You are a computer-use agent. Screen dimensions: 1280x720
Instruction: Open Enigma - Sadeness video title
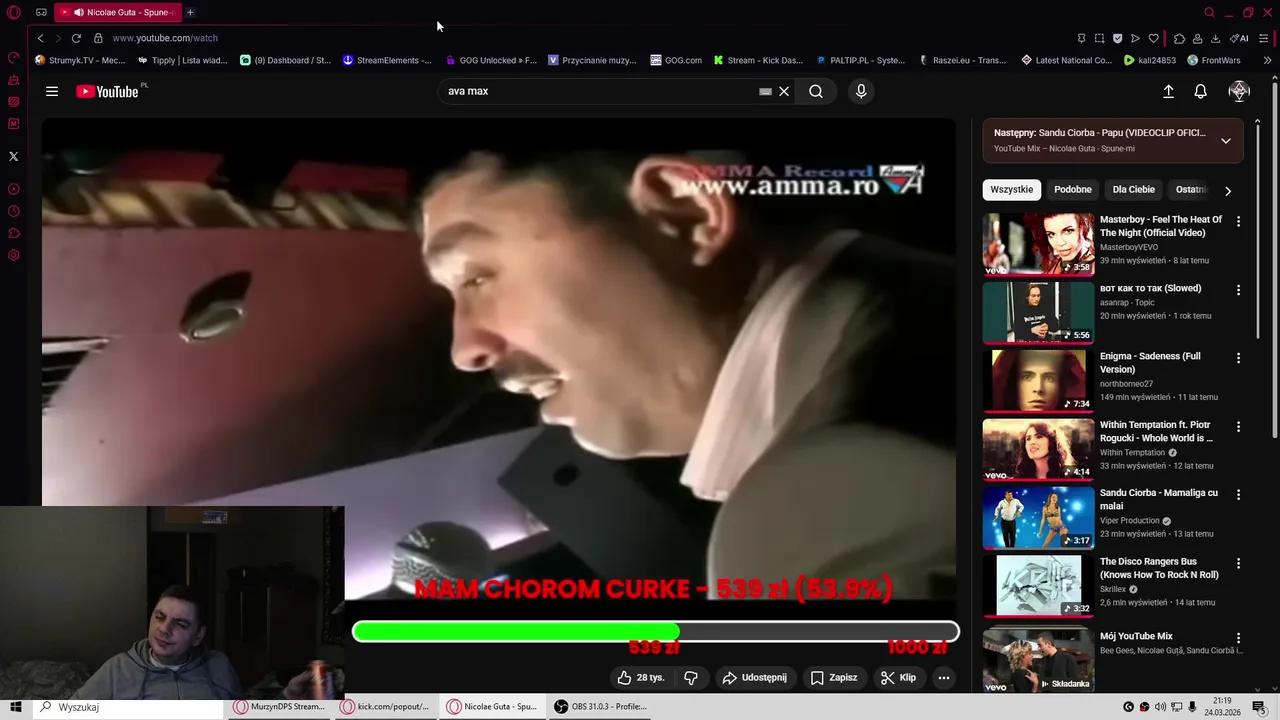[1150, 363]
